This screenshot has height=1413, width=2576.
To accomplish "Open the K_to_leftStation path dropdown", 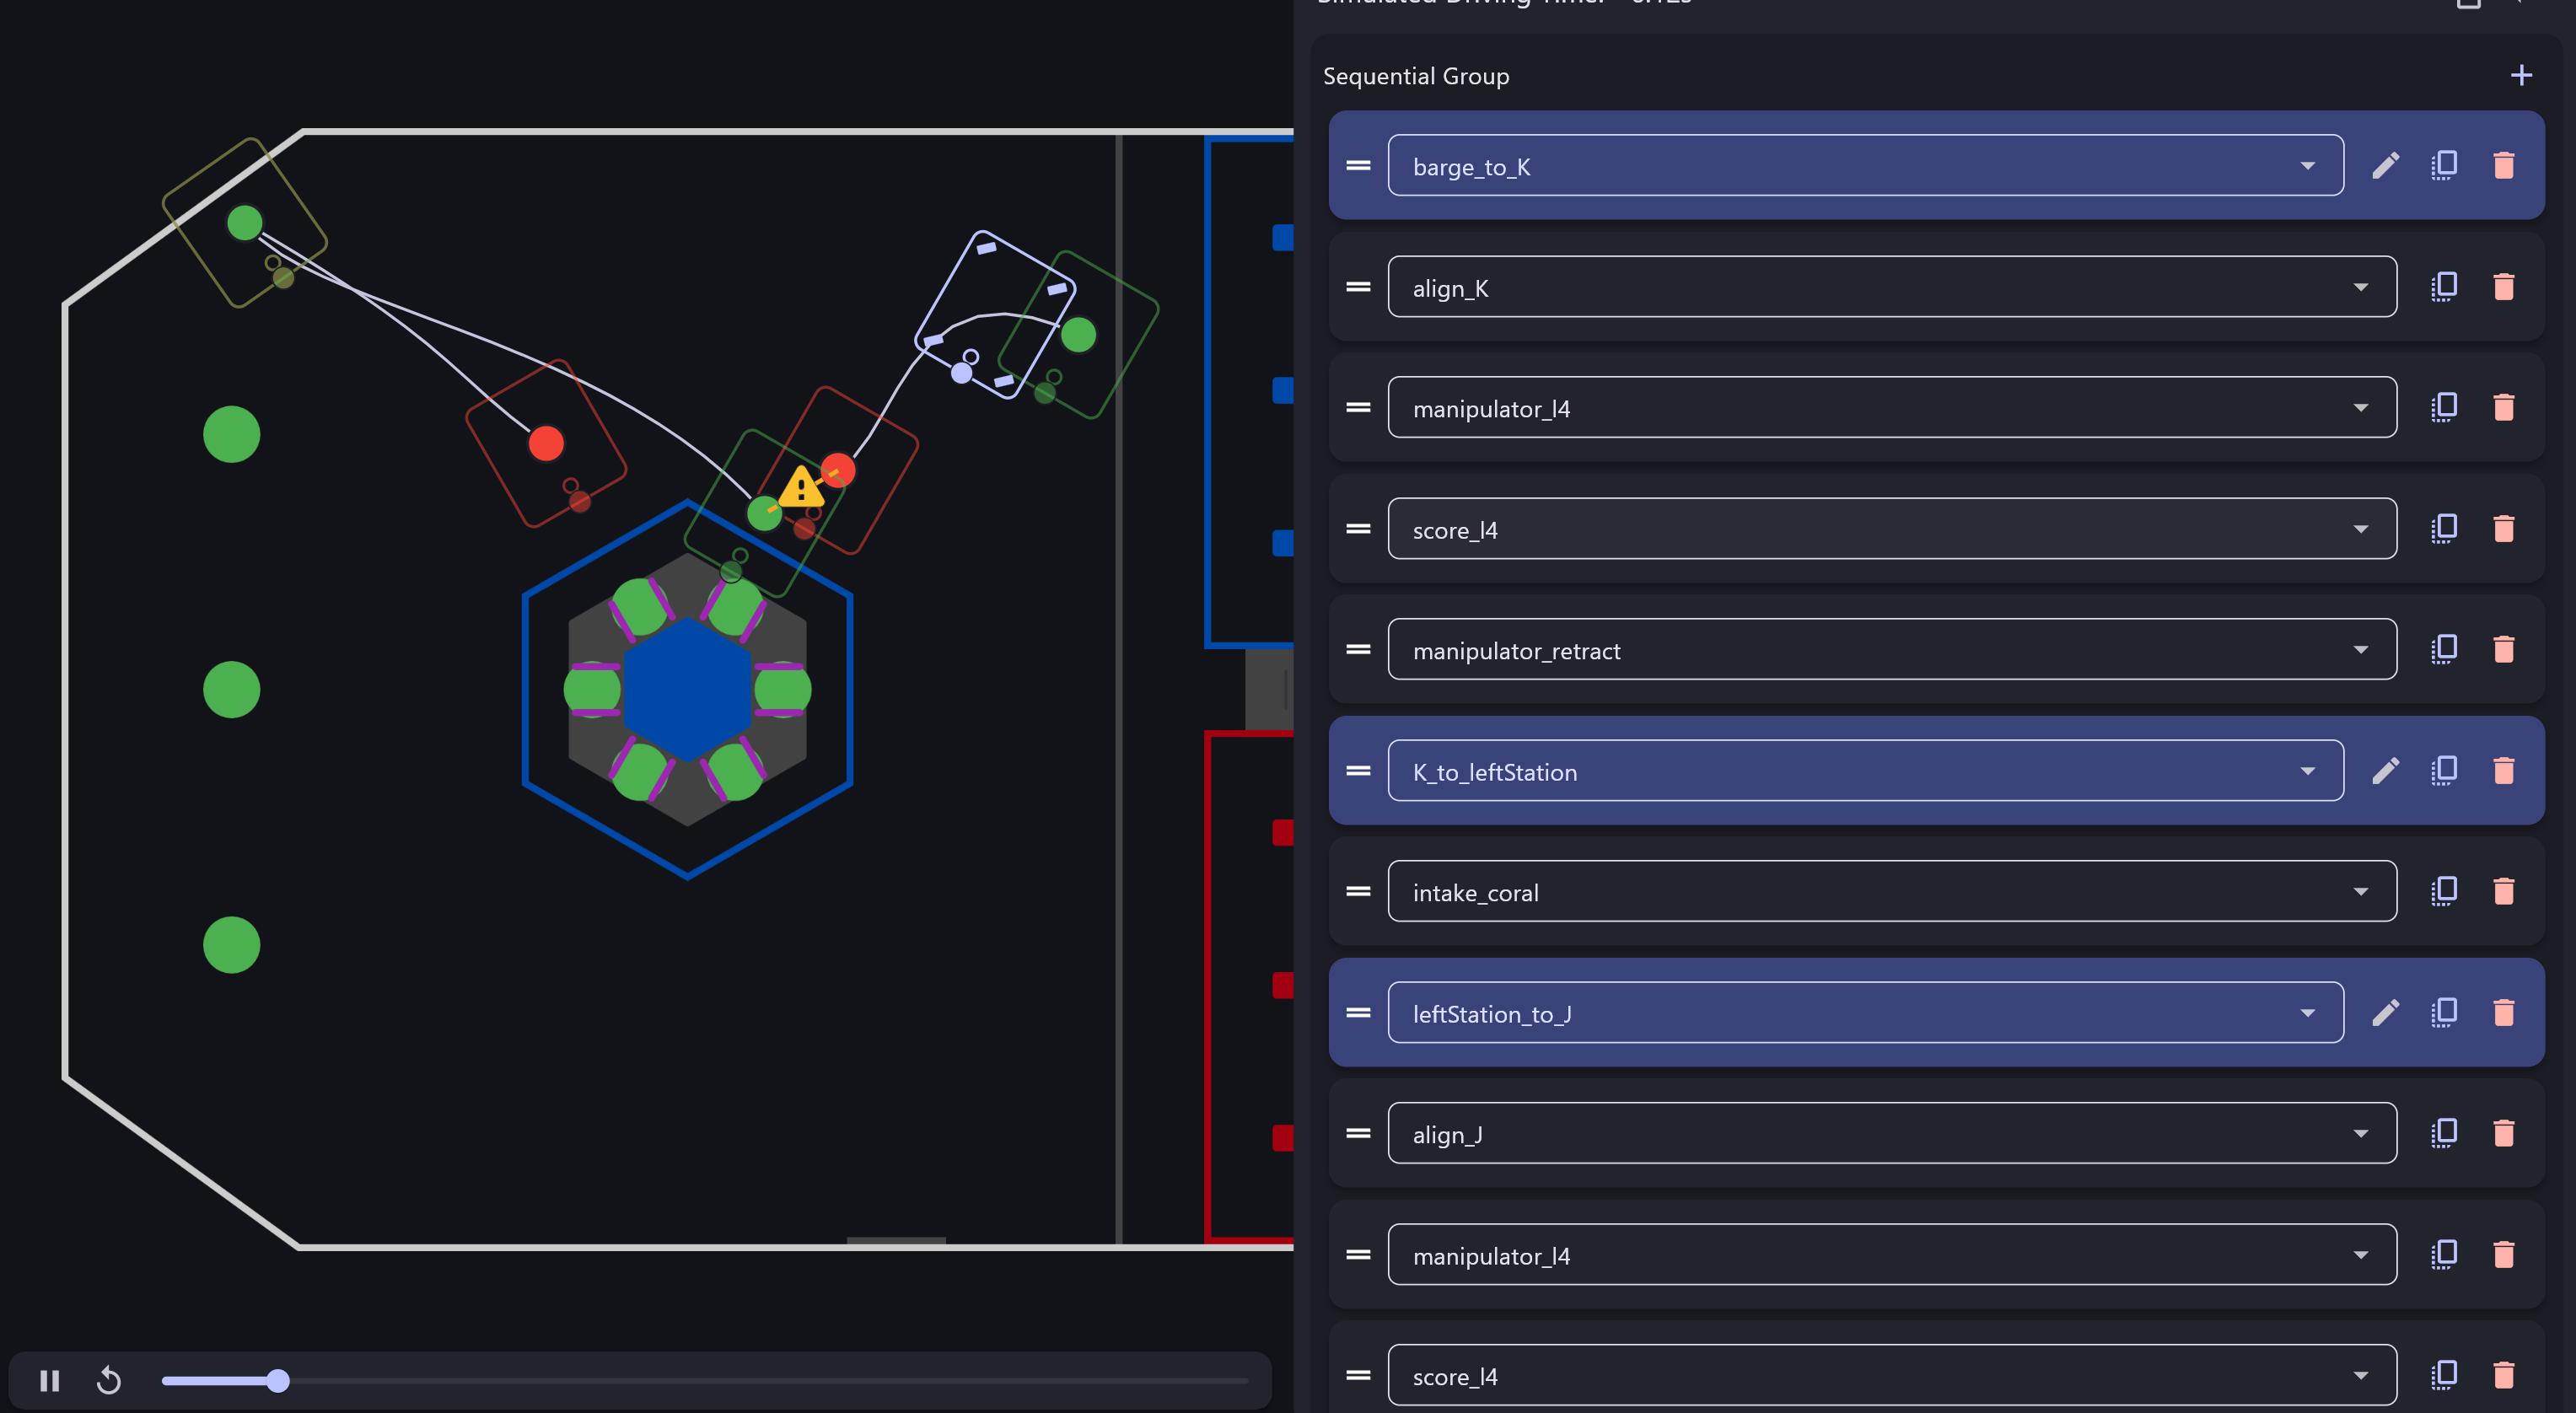I will 1865,770.
